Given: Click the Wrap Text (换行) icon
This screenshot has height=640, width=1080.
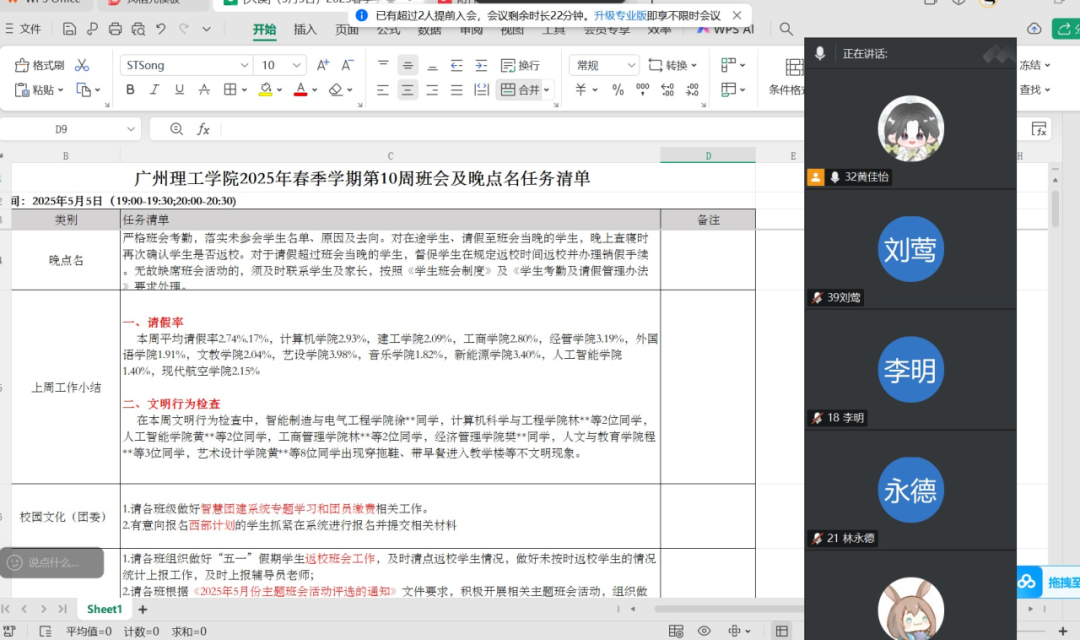Looking at the screenshot, I should 519,66.
